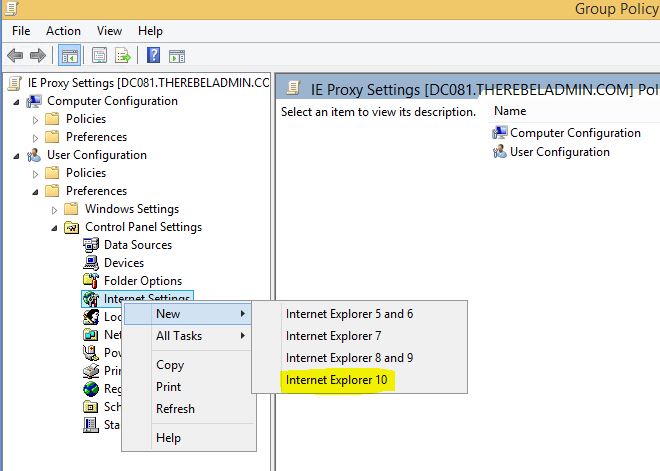The height and width of the screenshot is (471, 660).
Task: Expand Policies under Computer Configuration
Action: point(35,120)
